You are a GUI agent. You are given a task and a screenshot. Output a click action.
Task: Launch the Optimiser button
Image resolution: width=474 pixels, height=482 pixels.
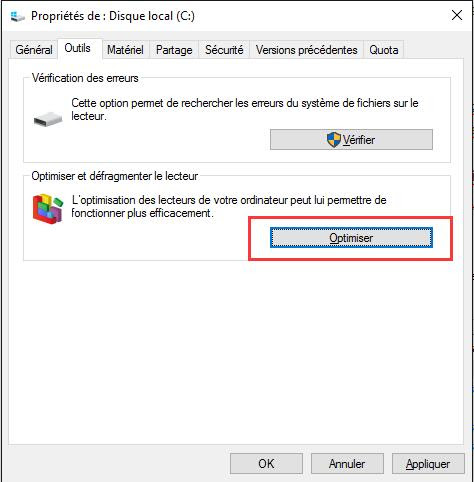[x=351, y=238]
